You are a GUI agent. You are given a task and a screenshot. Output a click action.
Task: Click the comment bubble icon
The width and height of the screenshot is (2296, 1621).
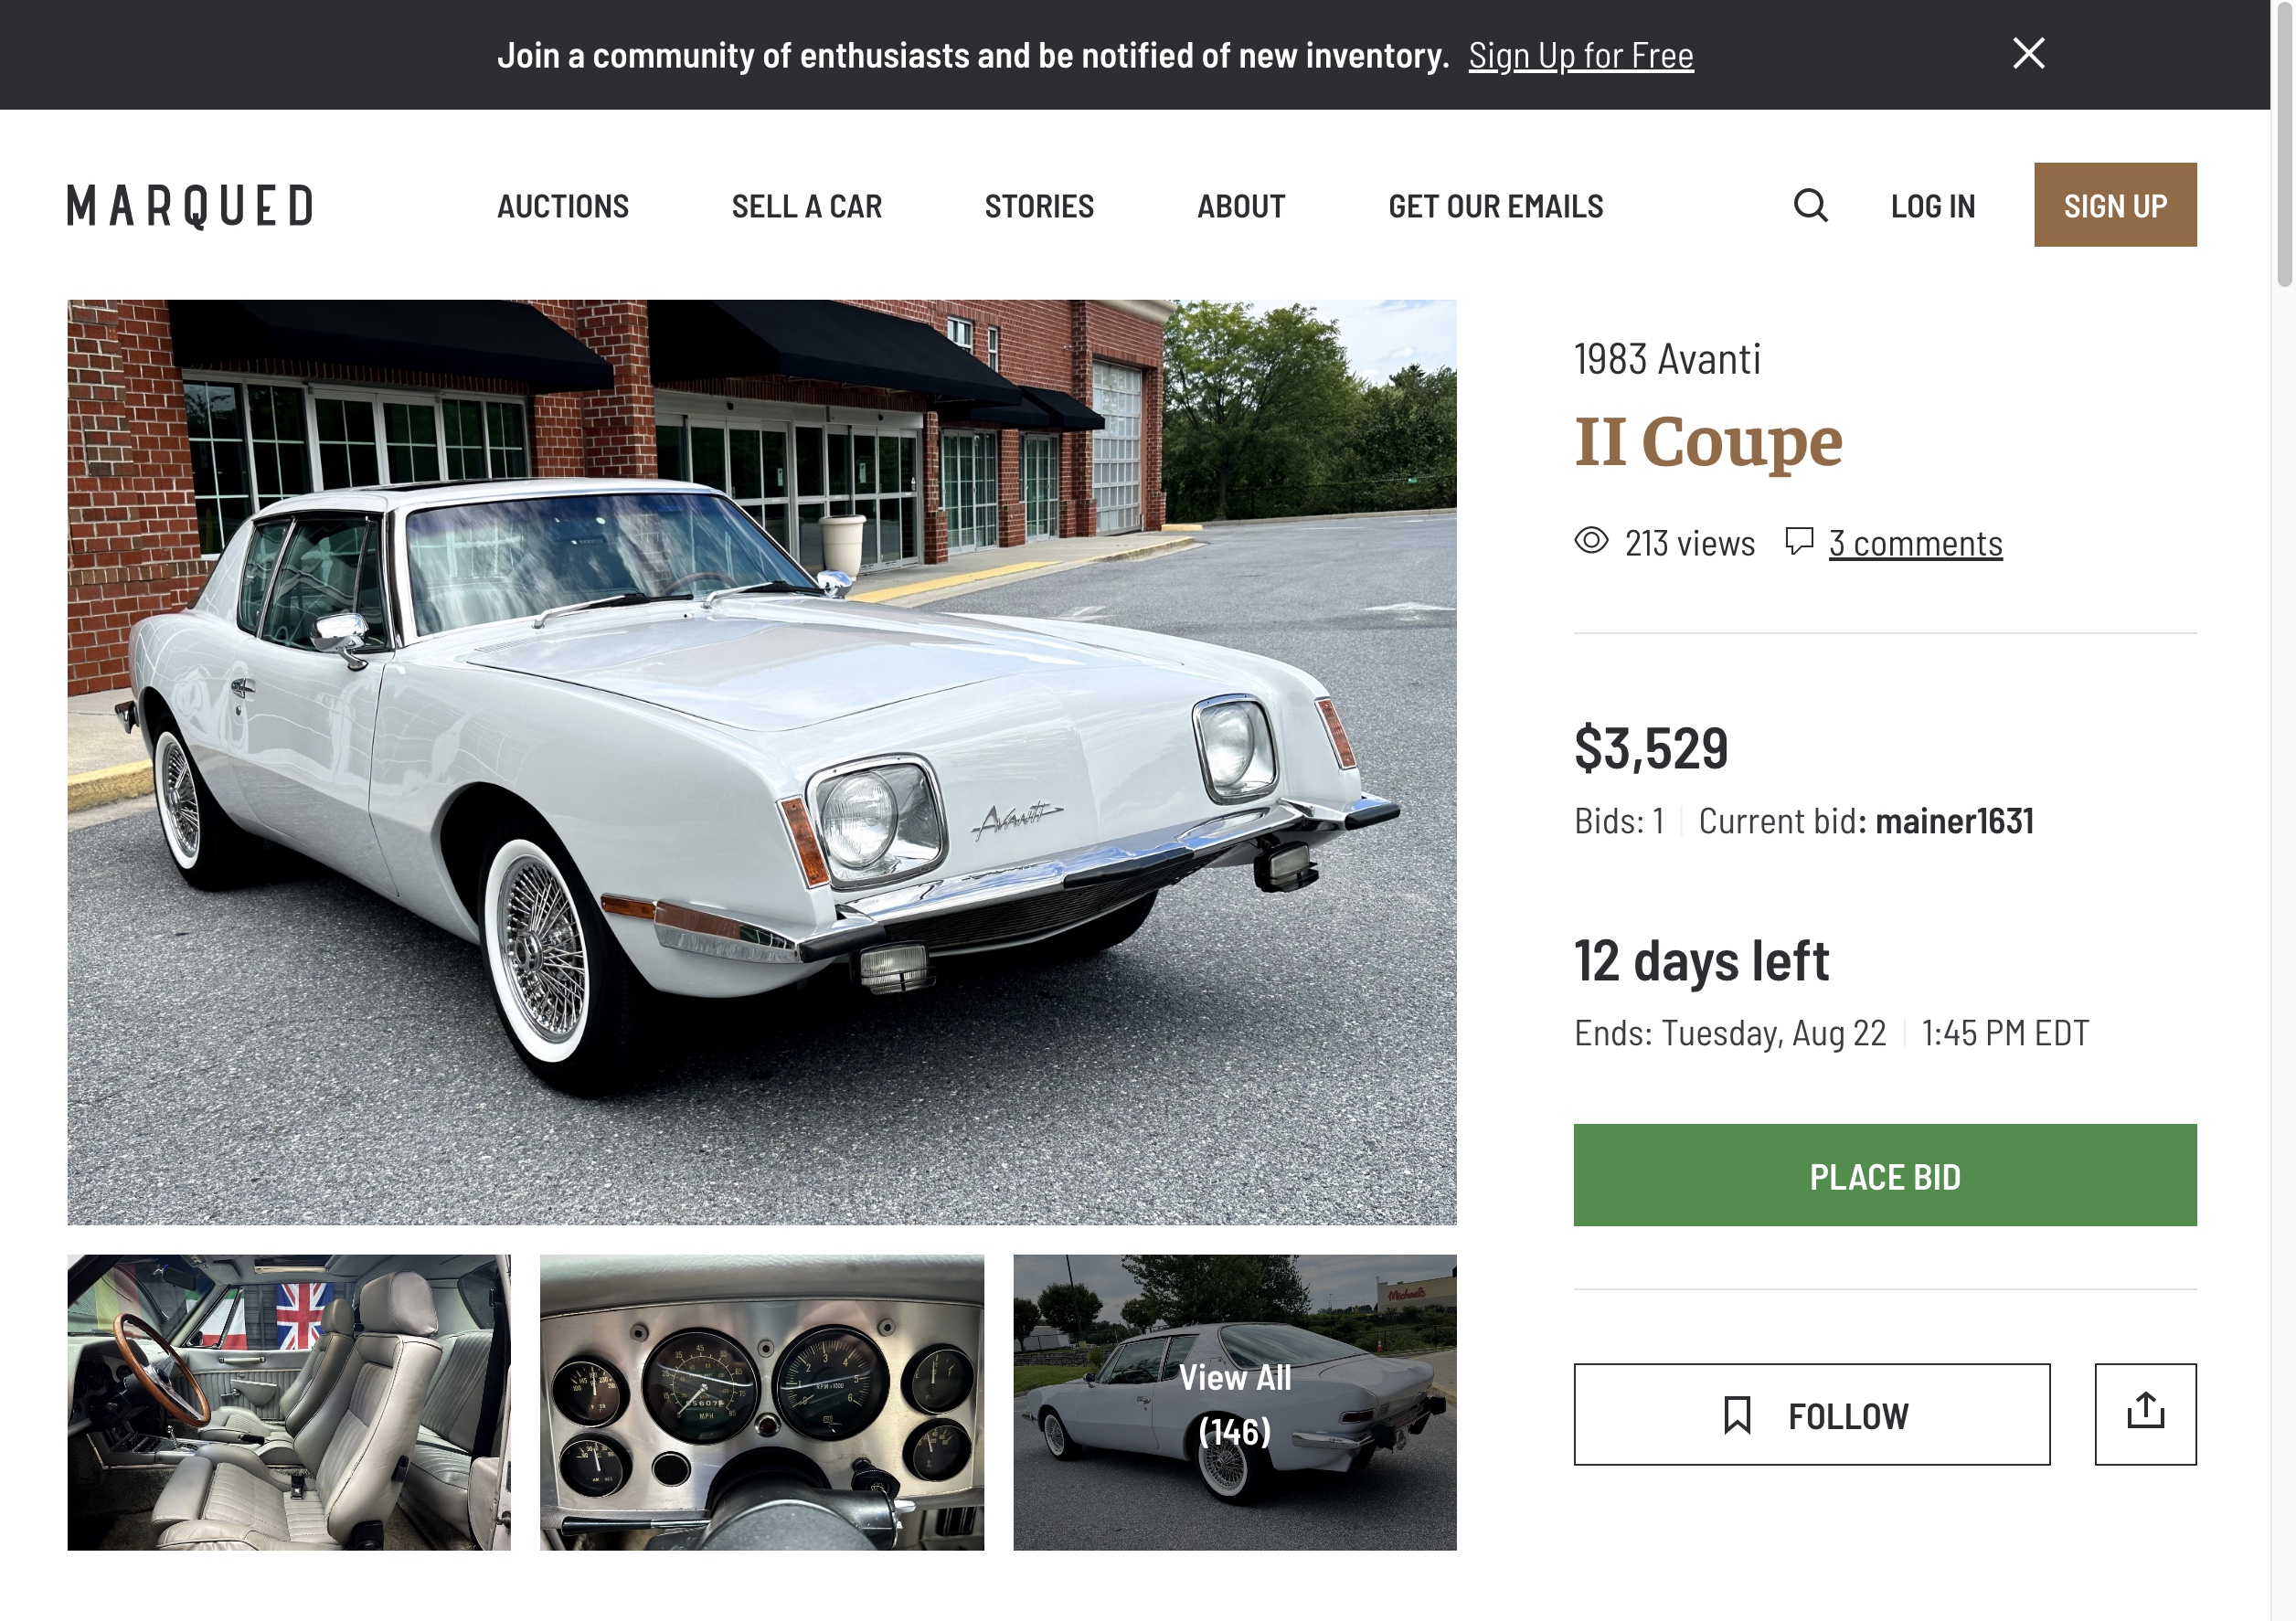[1799, 541]
